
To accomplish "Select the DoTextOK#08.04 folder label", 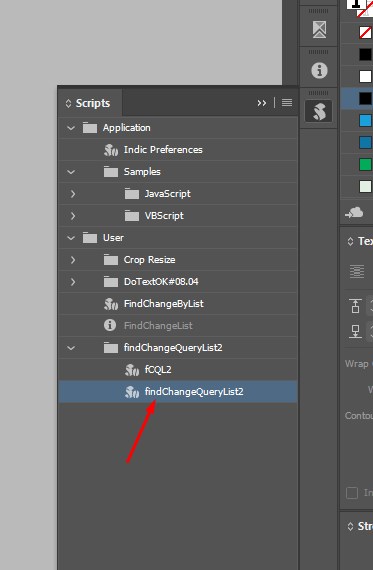I will (161, 282).
